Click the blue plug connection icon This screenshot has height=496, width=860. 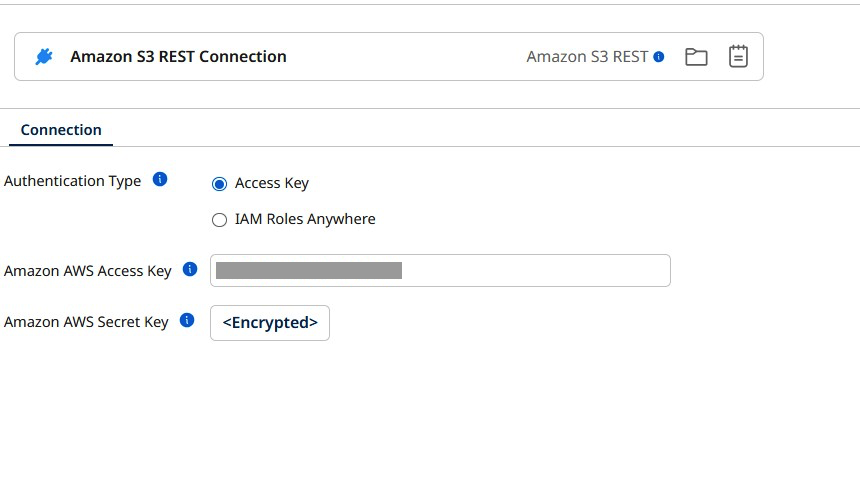pyautogui.click(x=43, y=57)
